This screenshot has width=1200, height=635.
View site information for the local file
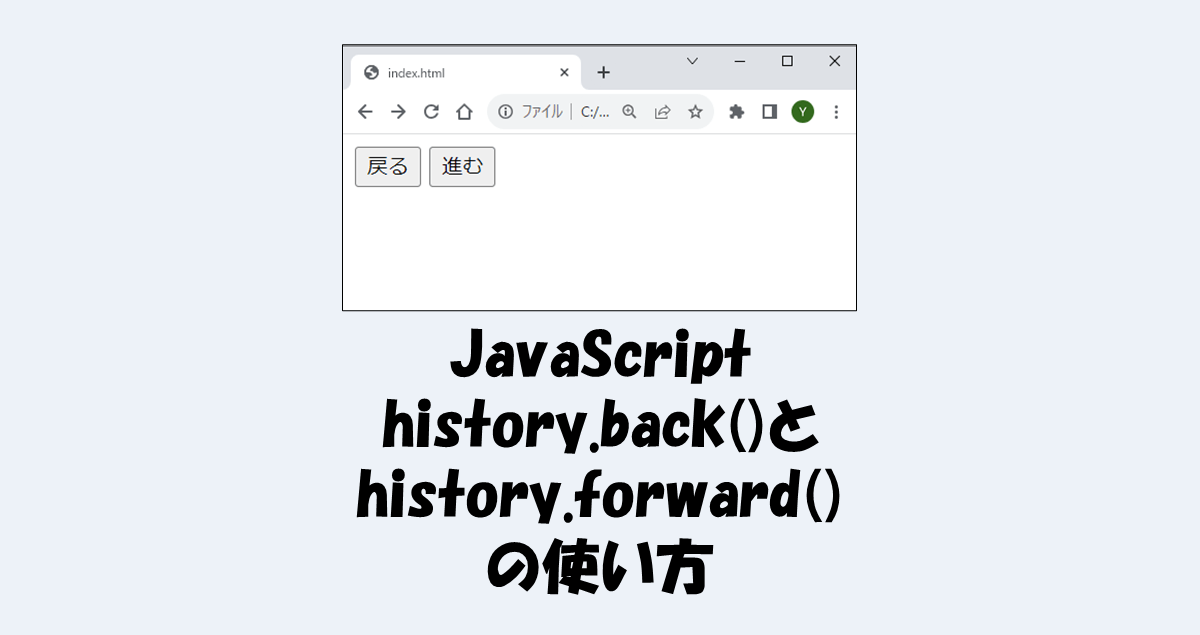pyautogui.click(x=505, y=112)
